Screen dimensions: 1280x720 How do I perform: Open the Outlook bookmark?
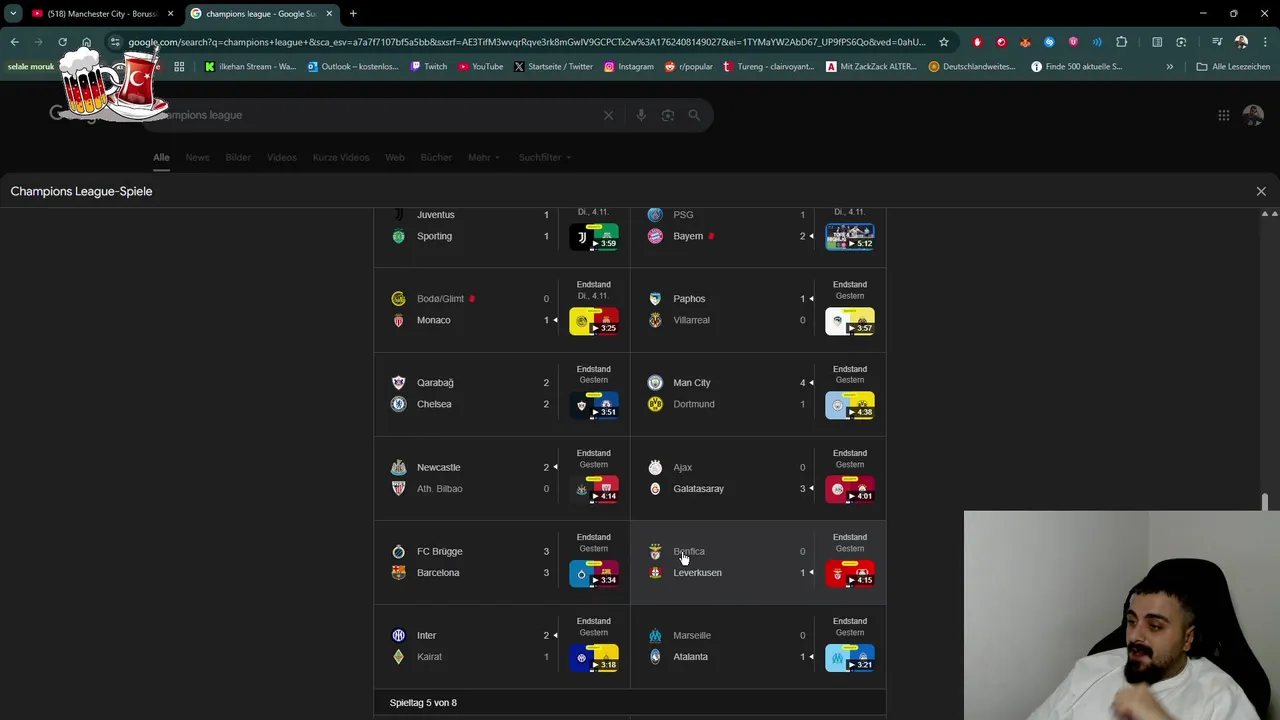coord(354,67)
